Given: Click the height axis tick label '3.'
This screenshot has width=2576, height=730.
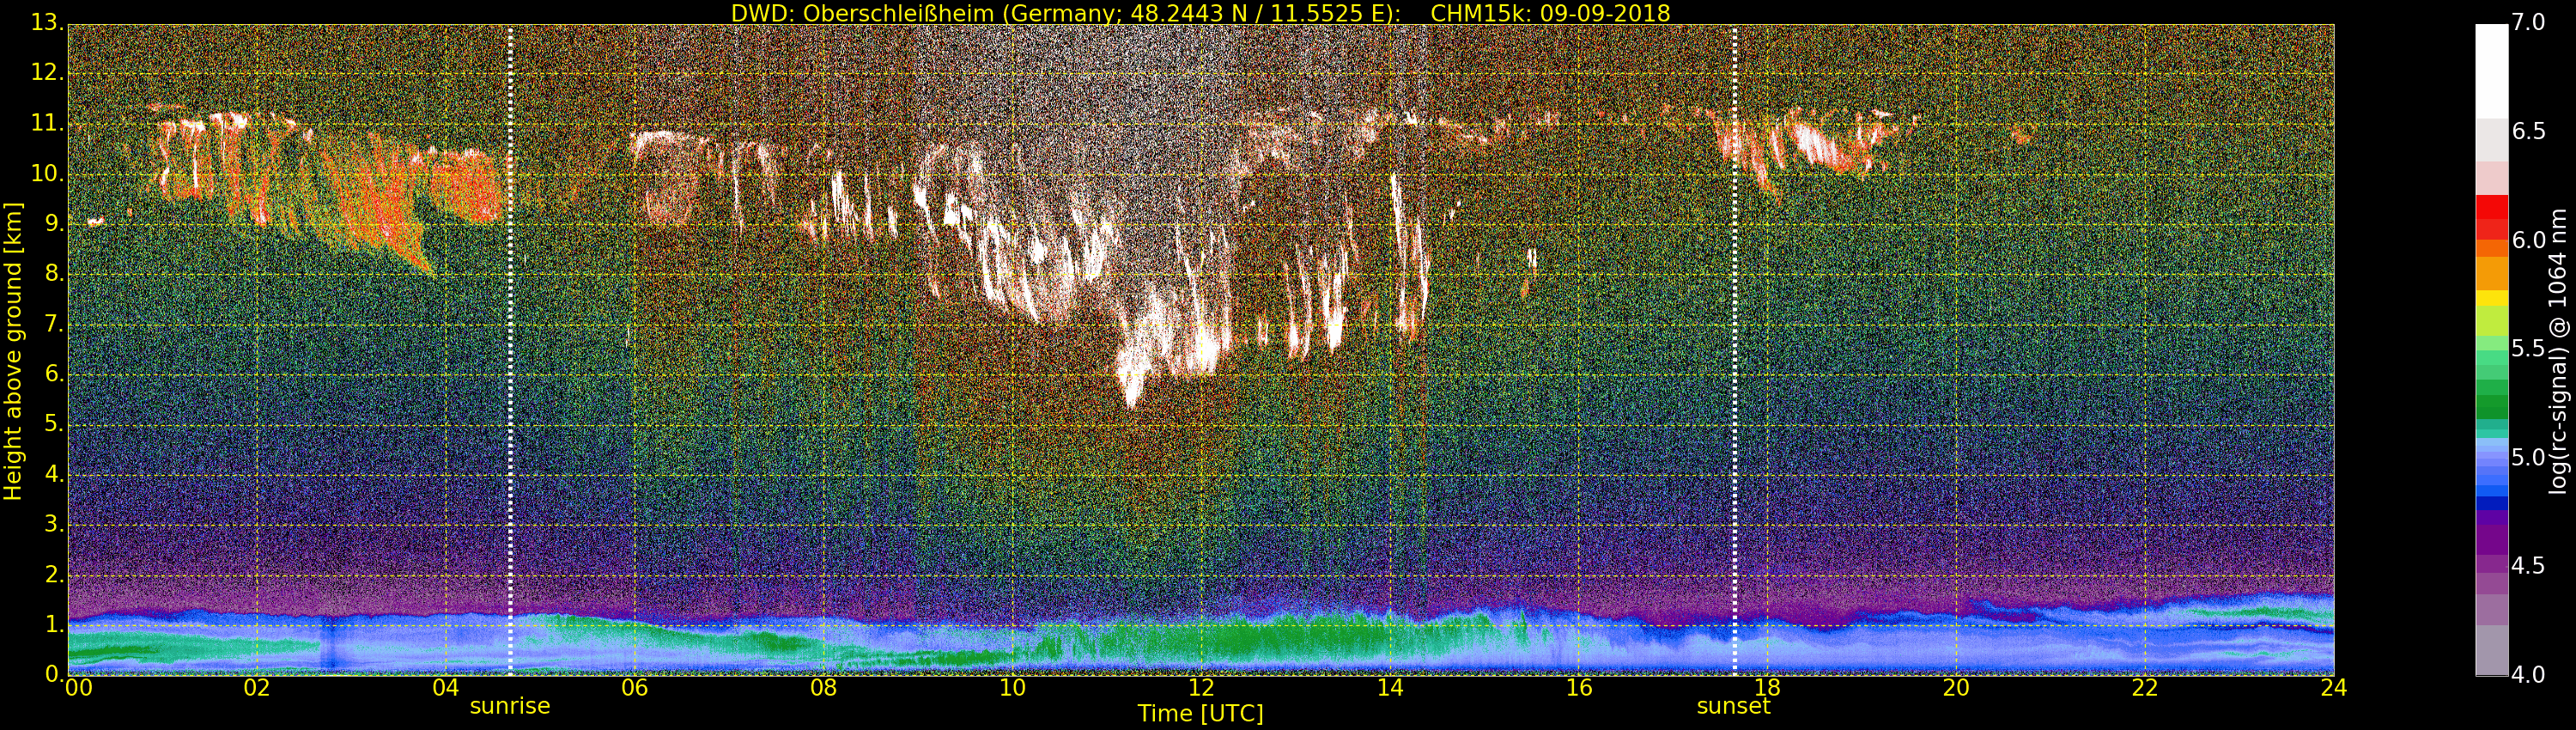Looking at the screenshot, I should tap(53, 524).
